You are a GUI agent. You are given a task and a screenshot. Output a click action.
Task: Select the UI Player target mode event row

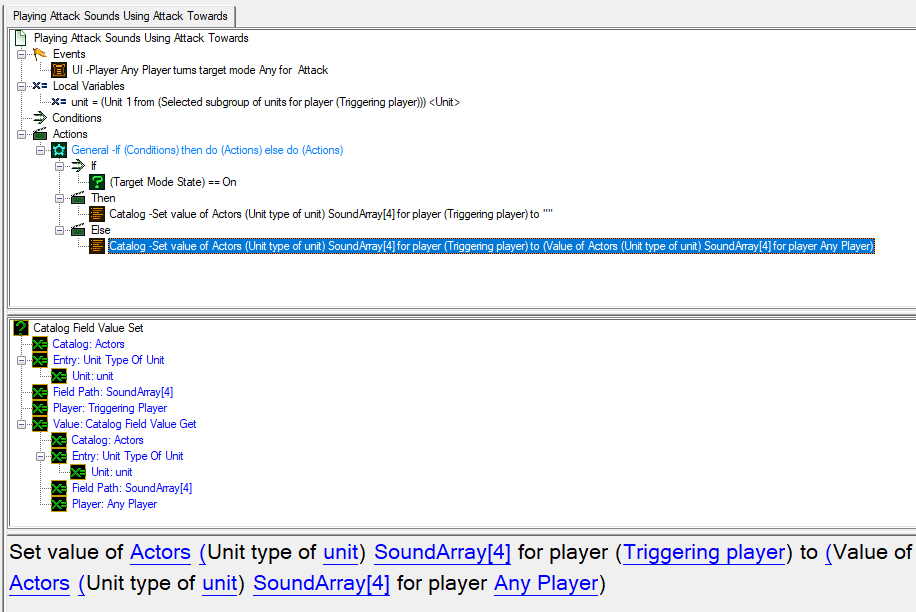pos(200,70)
